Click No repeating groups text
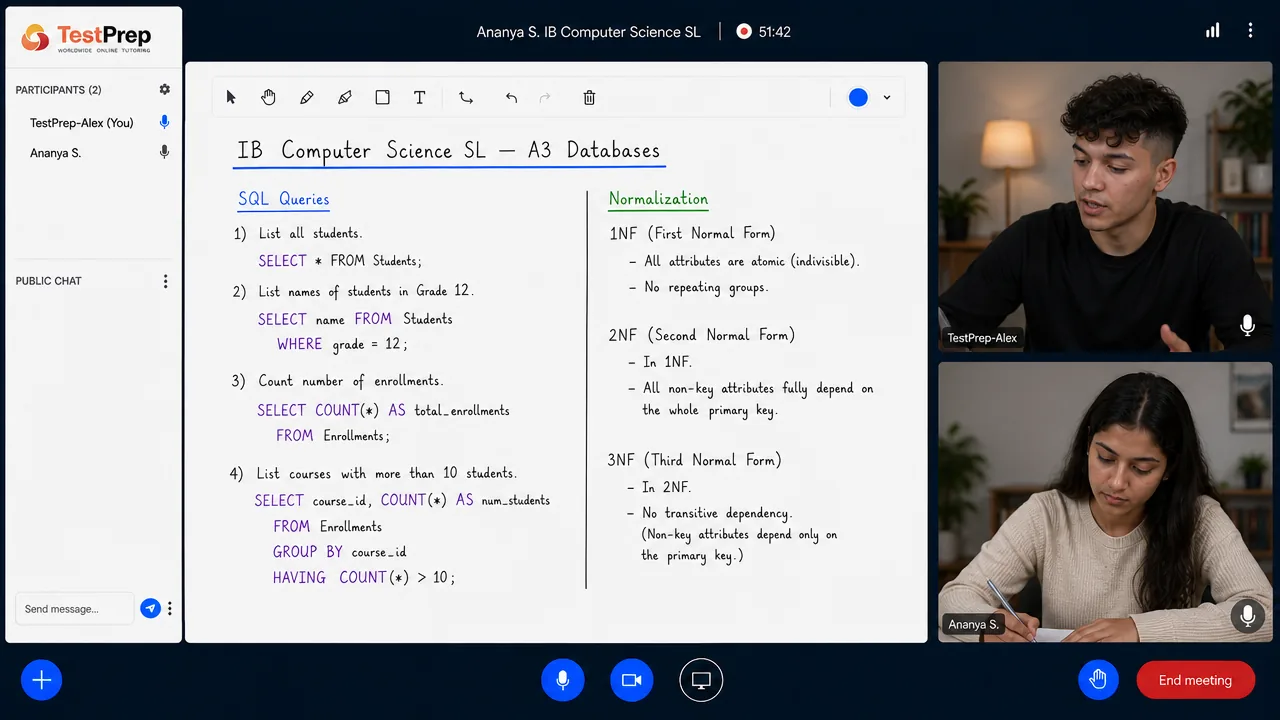Screen dimensions: 1280x720 (706, 287)
